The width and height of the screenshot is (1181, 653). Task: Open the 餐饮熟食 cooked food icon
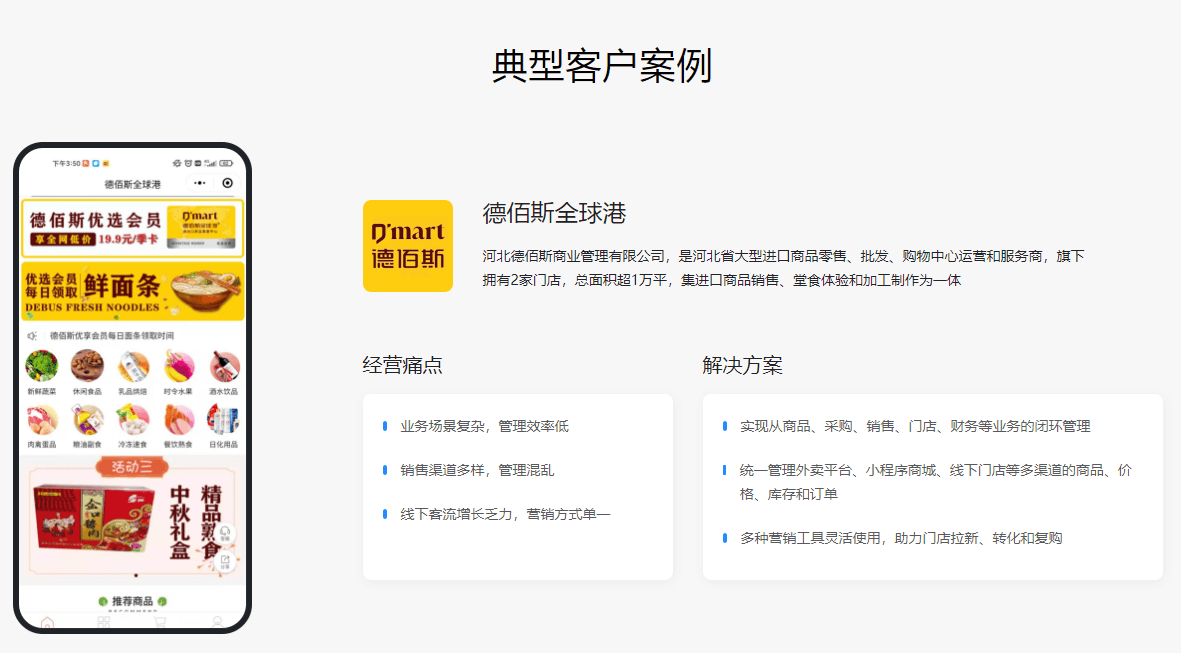coord(179,420)
